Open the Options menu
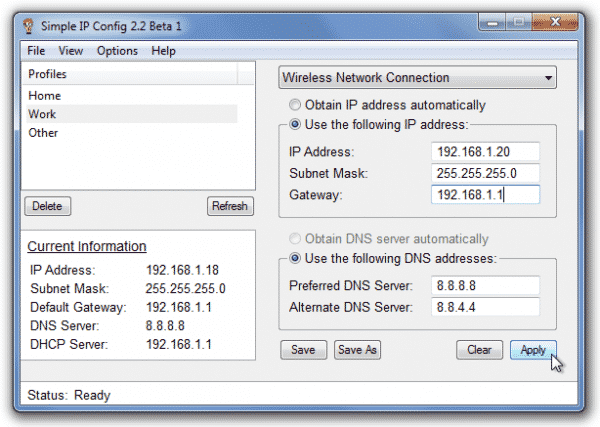Viewport: 600px width, 427px height. pyautogui.click(x=117, y=50)
